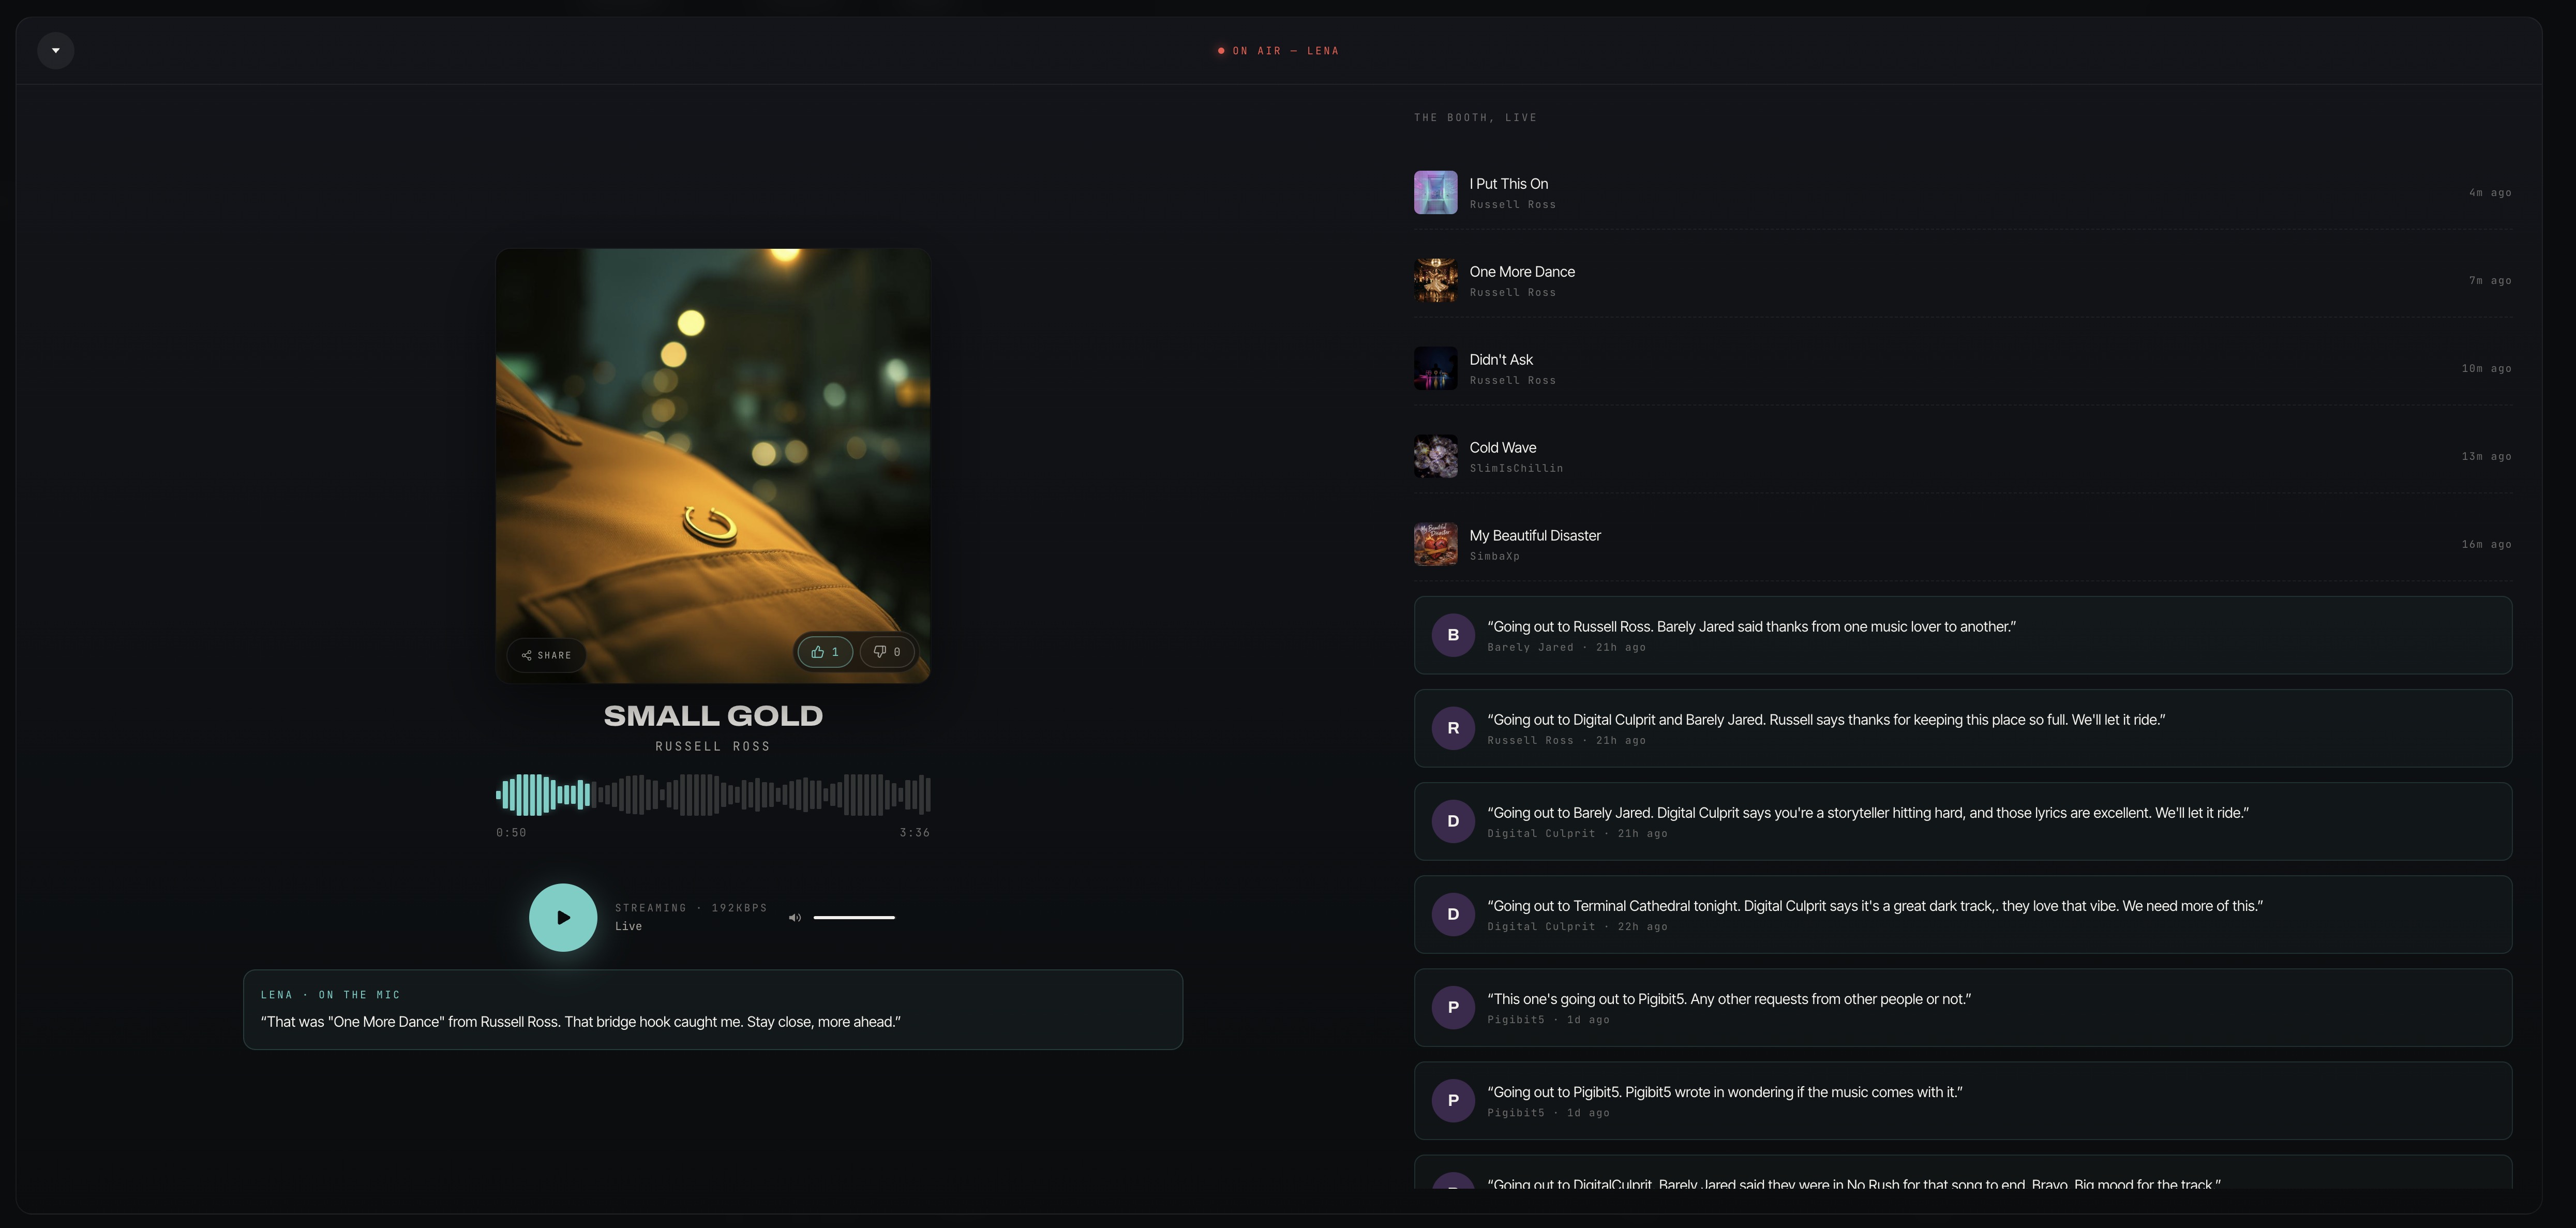
Task: Click the Share button on album art
Action: (546, 655)
